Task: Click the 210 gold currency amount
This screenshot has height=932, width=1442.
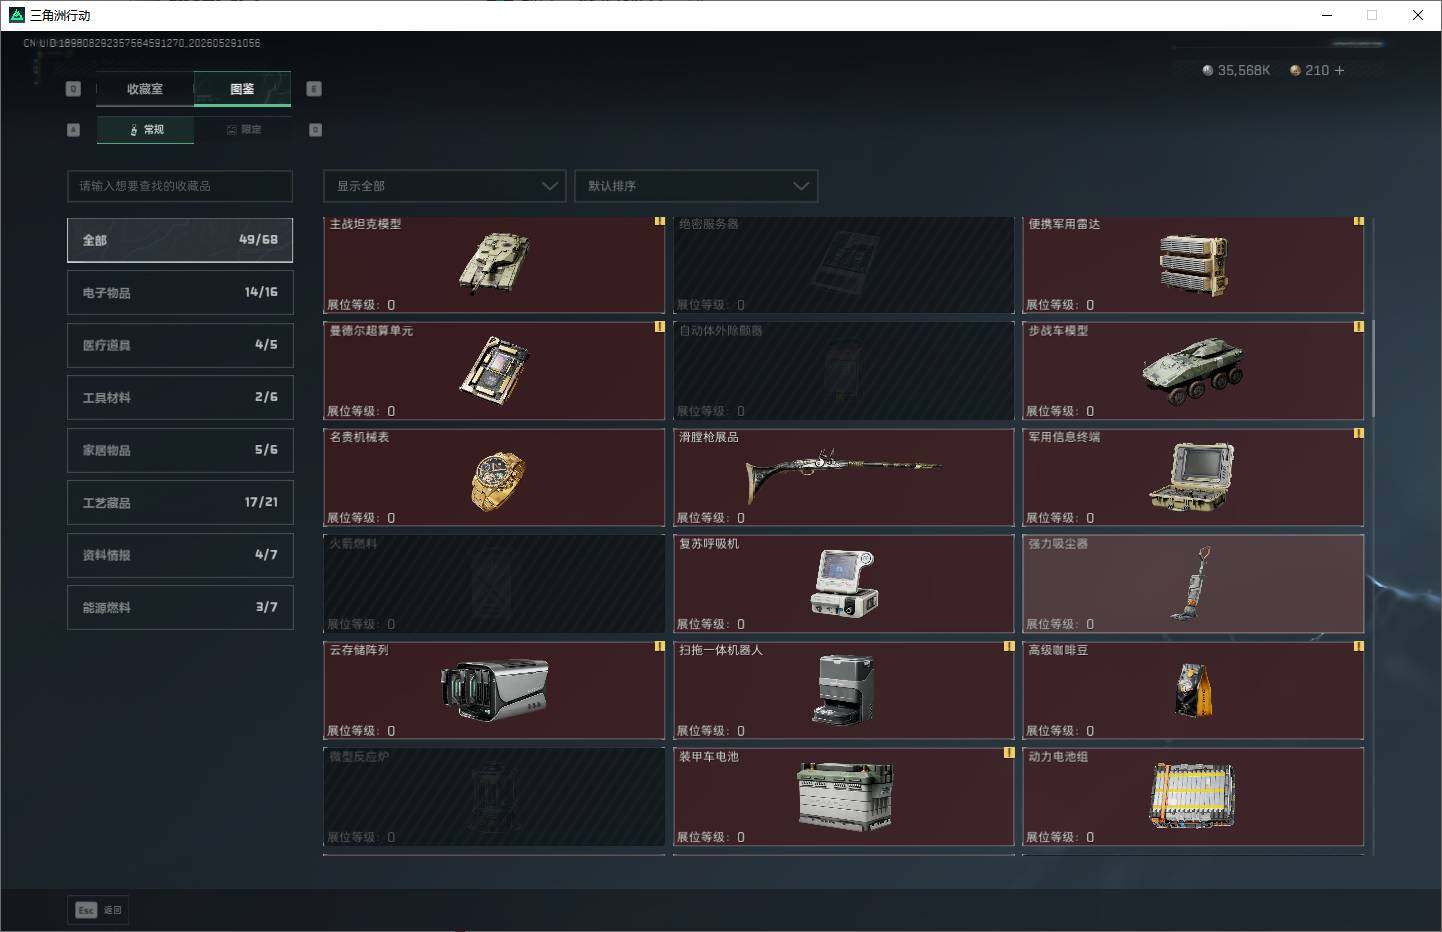Action: (1317, 70)
